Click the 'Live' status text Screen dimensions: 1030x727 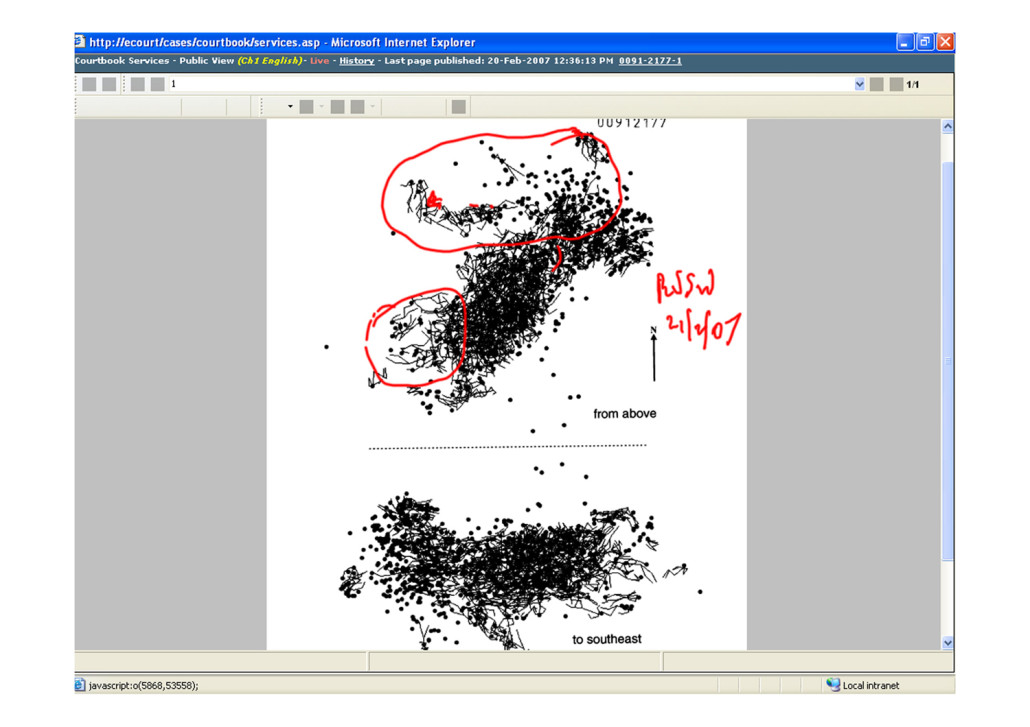pos(319,60)
